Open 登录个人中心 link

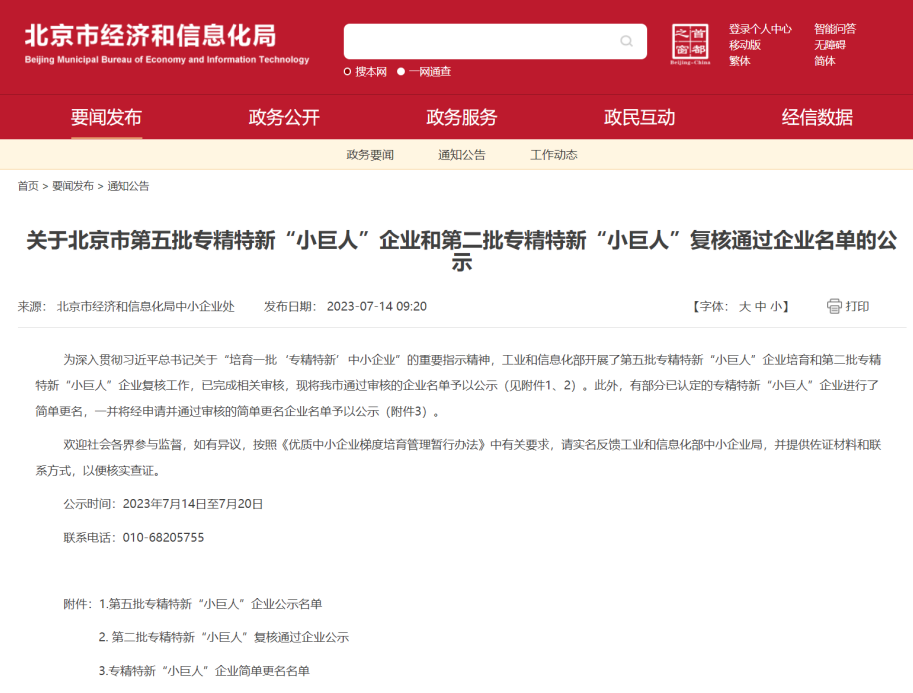click(760, 29)
